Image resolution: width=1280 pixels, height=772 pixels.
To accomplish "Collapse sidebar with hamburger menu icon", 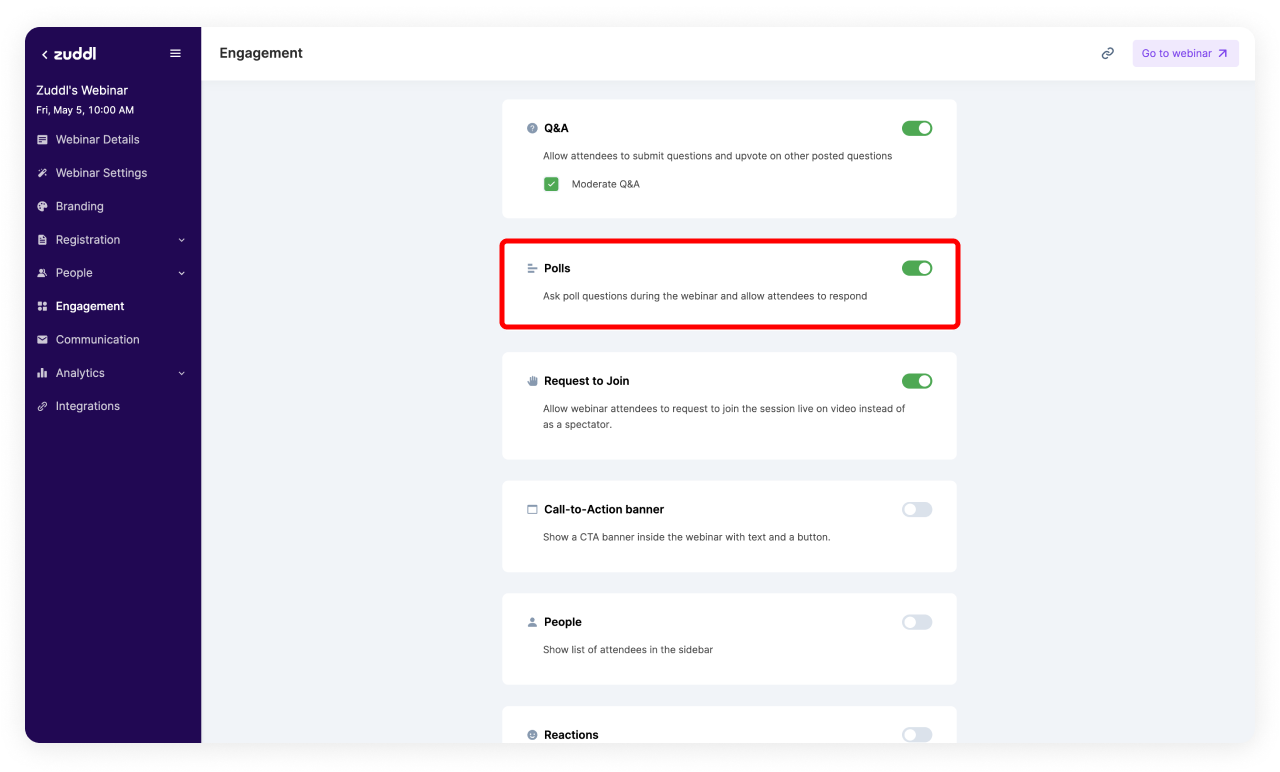I will point(176,54).
